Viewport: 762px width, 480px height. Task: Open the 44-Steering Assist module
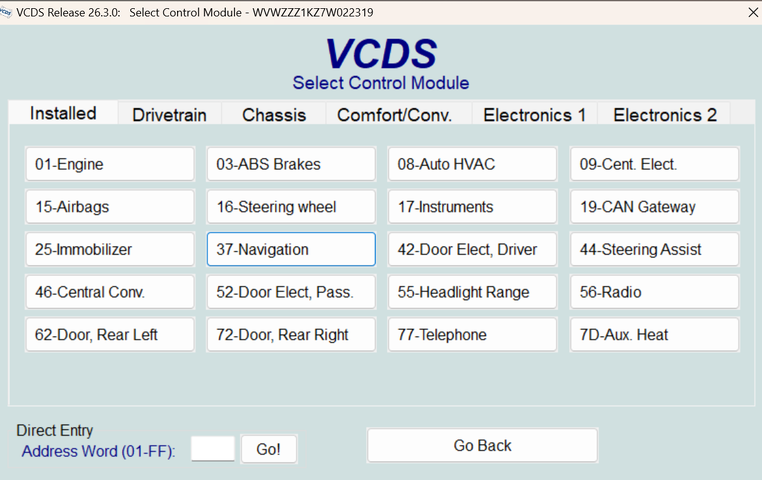655,249
